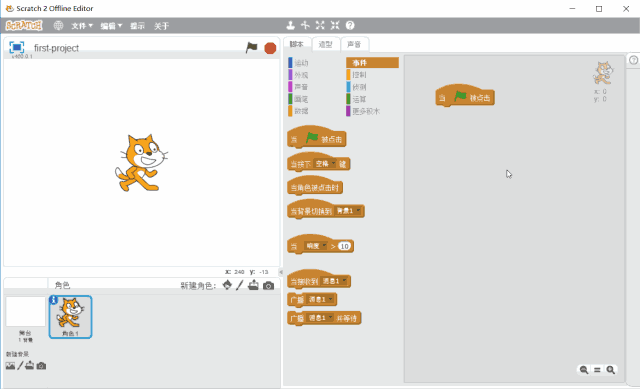Switch to the 声音 tab
640x389 pixels.
coord(354,44)
